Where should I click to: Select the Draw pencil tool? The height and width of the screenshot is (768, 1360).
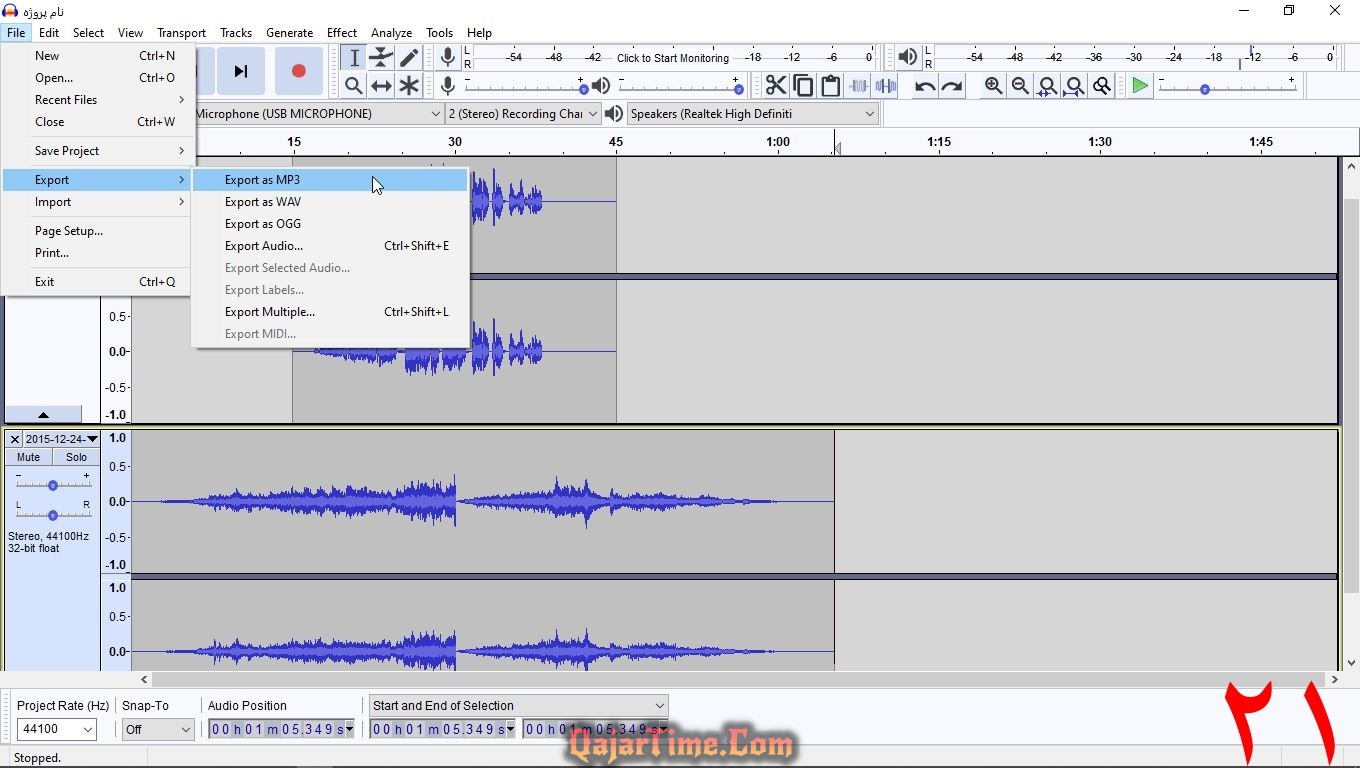tap(409, 58)
